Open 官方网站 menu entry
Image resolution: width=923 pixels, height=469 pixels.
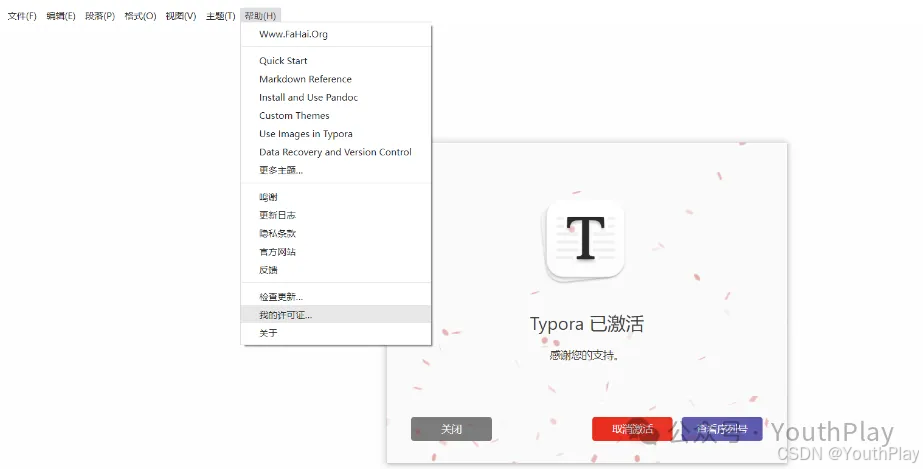336,252
